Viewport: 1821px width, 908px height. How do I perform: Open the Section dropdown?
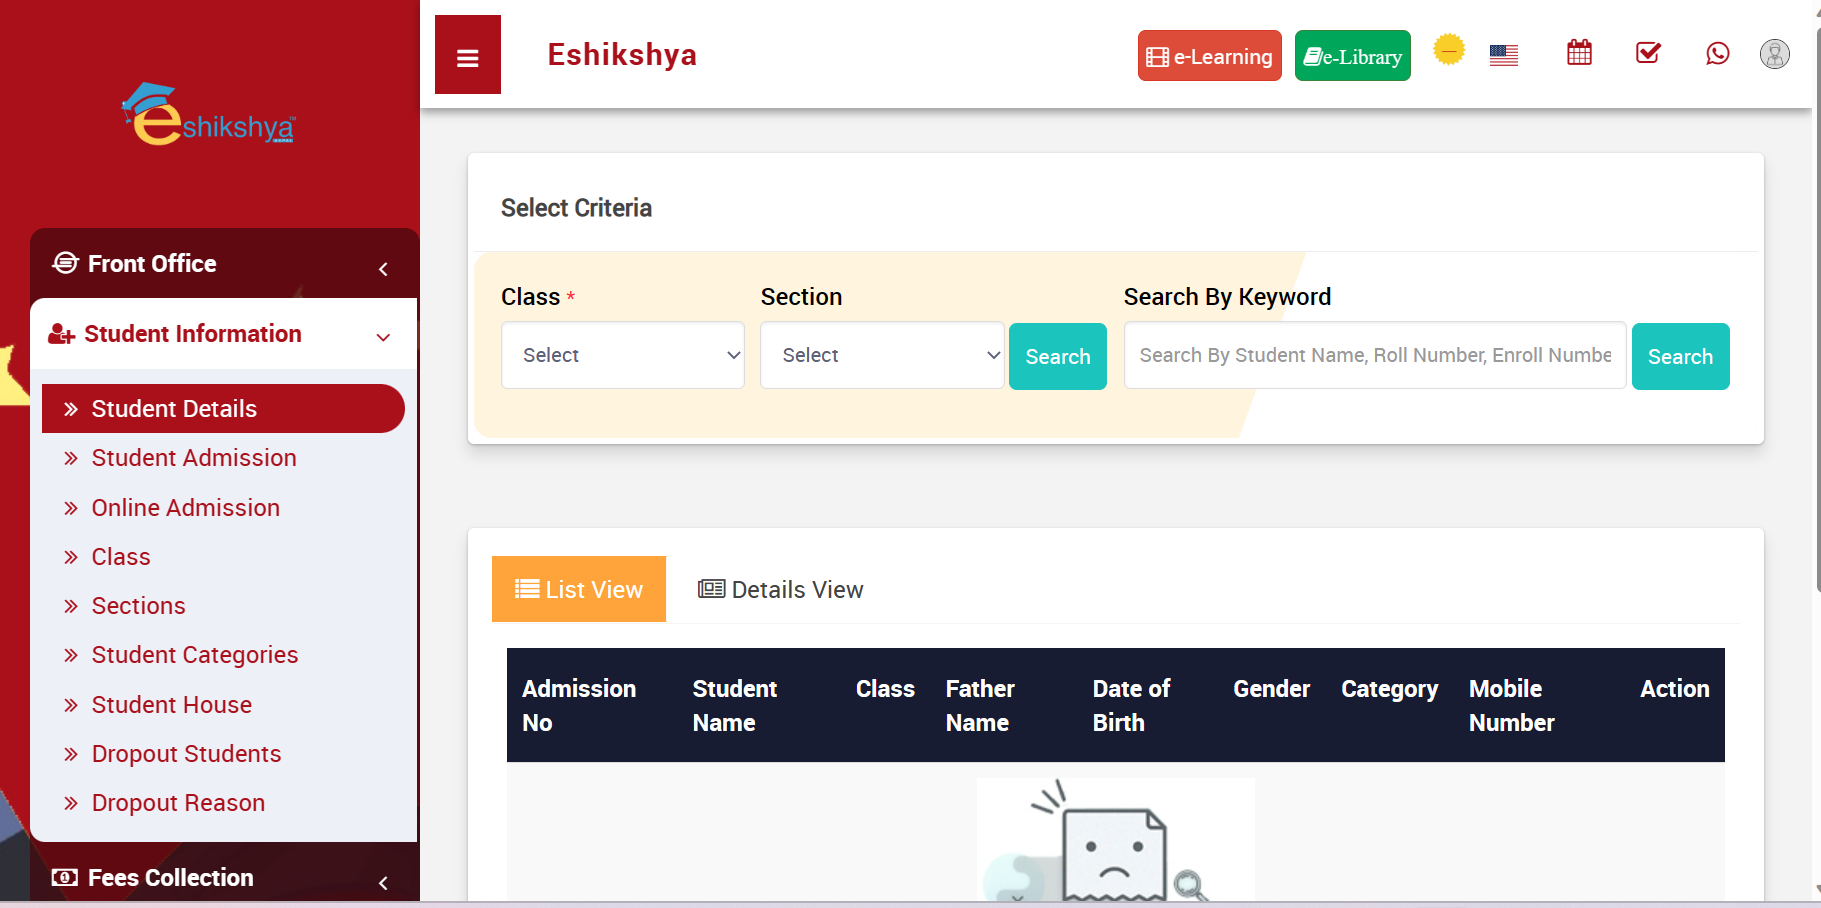881,355
